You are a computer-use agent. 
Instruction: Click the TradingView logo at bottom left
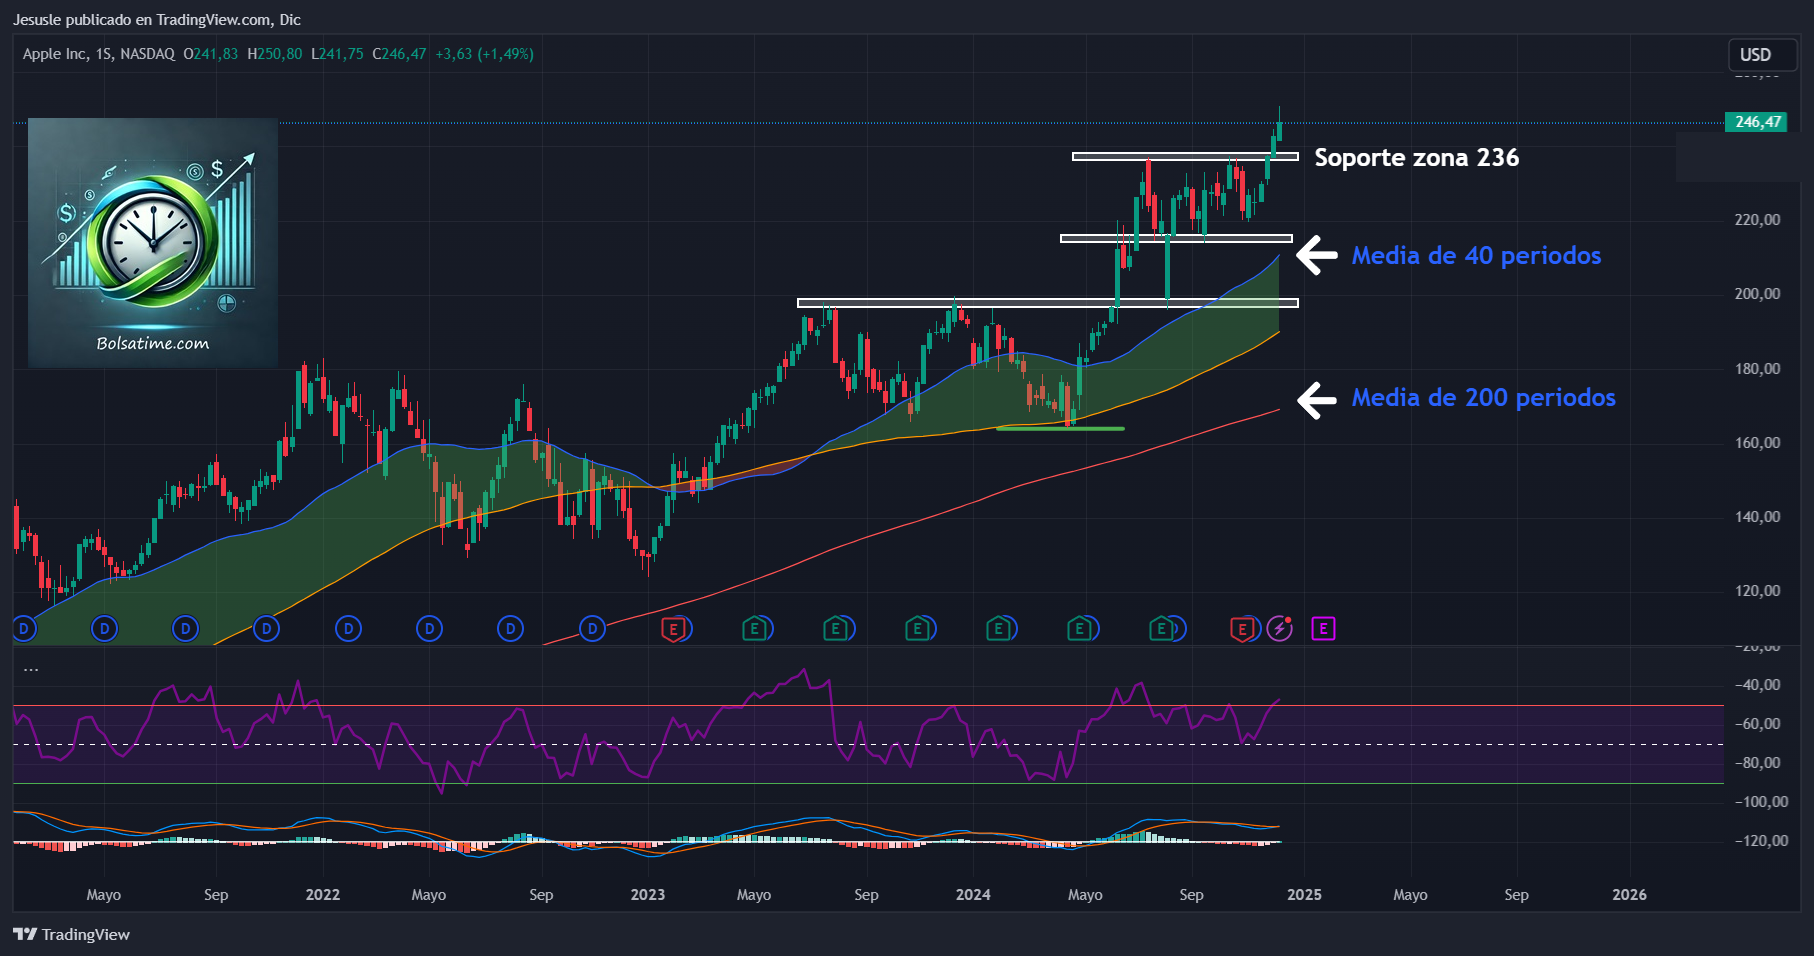tap(72, 934)
